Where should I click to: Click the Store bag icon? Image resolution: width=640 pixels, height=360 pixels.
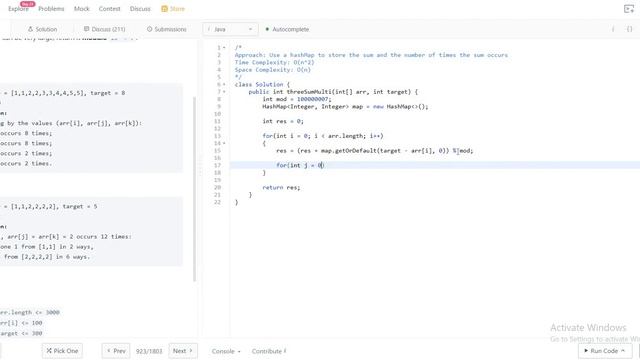point(164,9)
